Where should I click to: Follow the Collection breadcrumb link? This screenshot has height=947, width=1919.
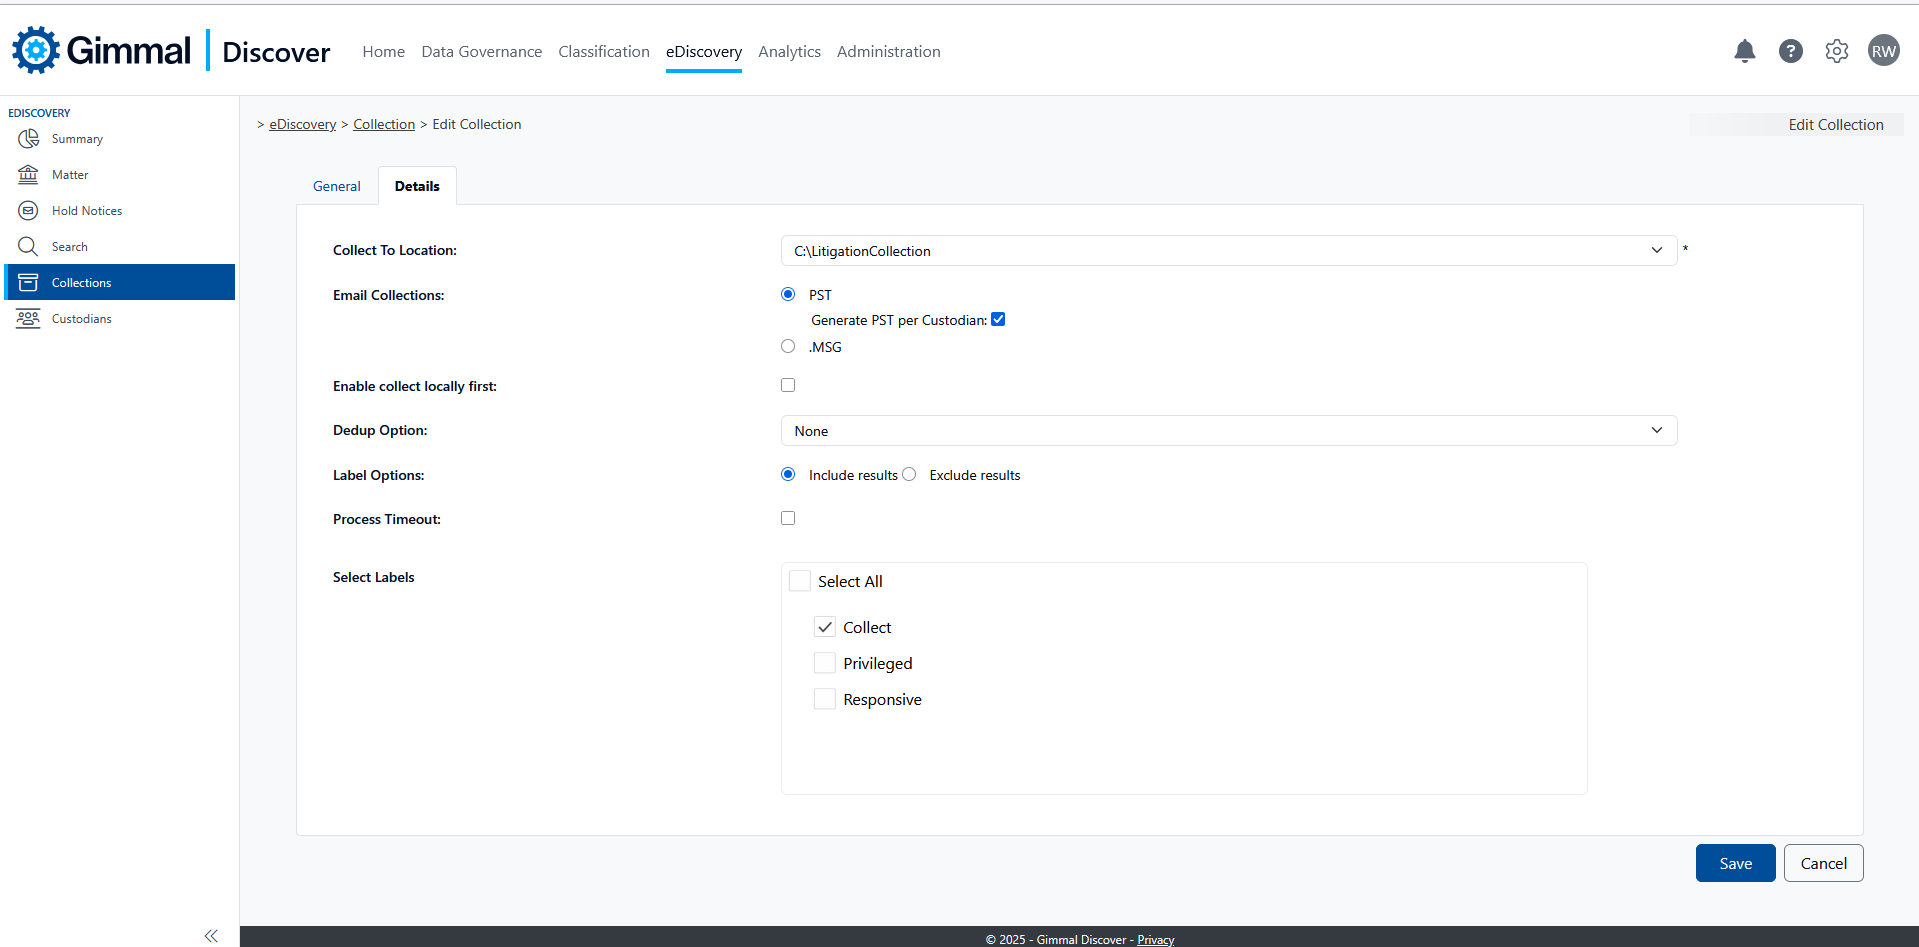click(384, 125)
